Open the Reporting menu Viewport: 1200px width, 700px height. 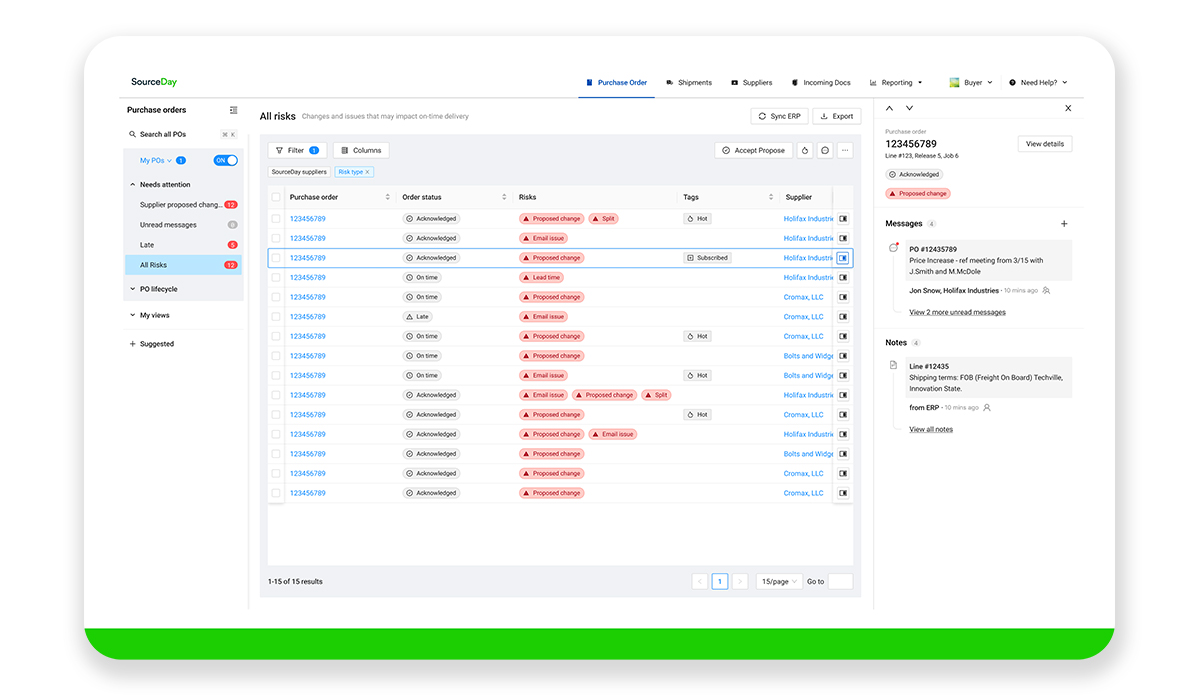pos(896,83)
